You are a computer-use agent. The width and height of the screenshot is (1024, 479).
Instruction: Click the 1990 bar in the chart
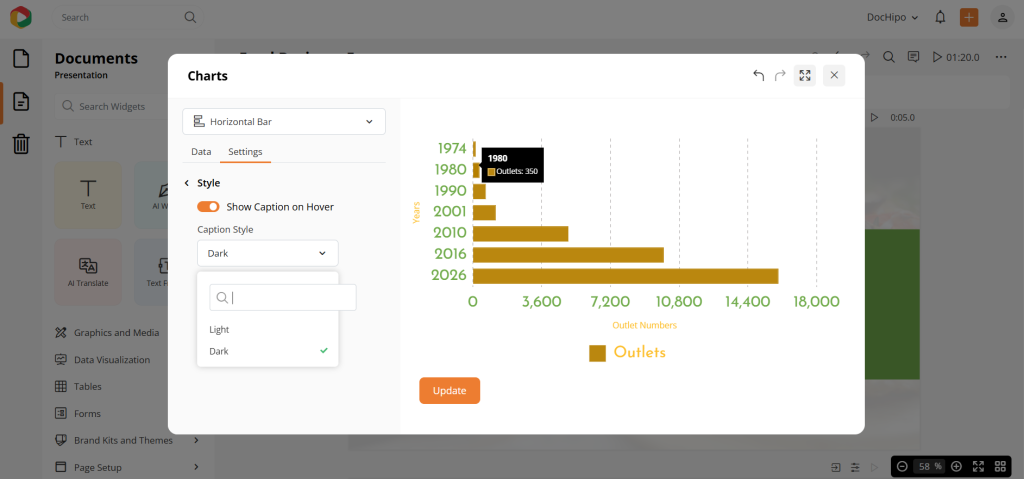(x=479, y=191)
